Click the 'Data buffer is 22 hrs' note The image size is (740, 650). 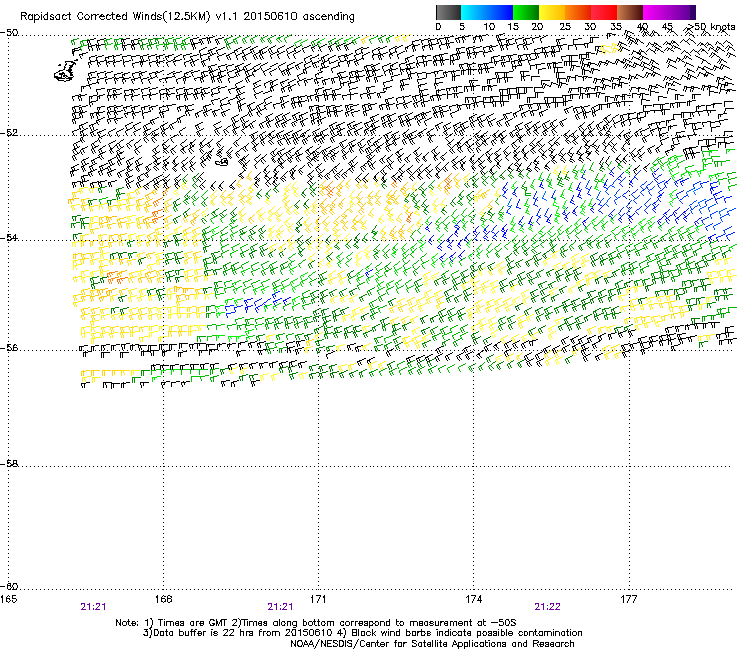[362, 633]
